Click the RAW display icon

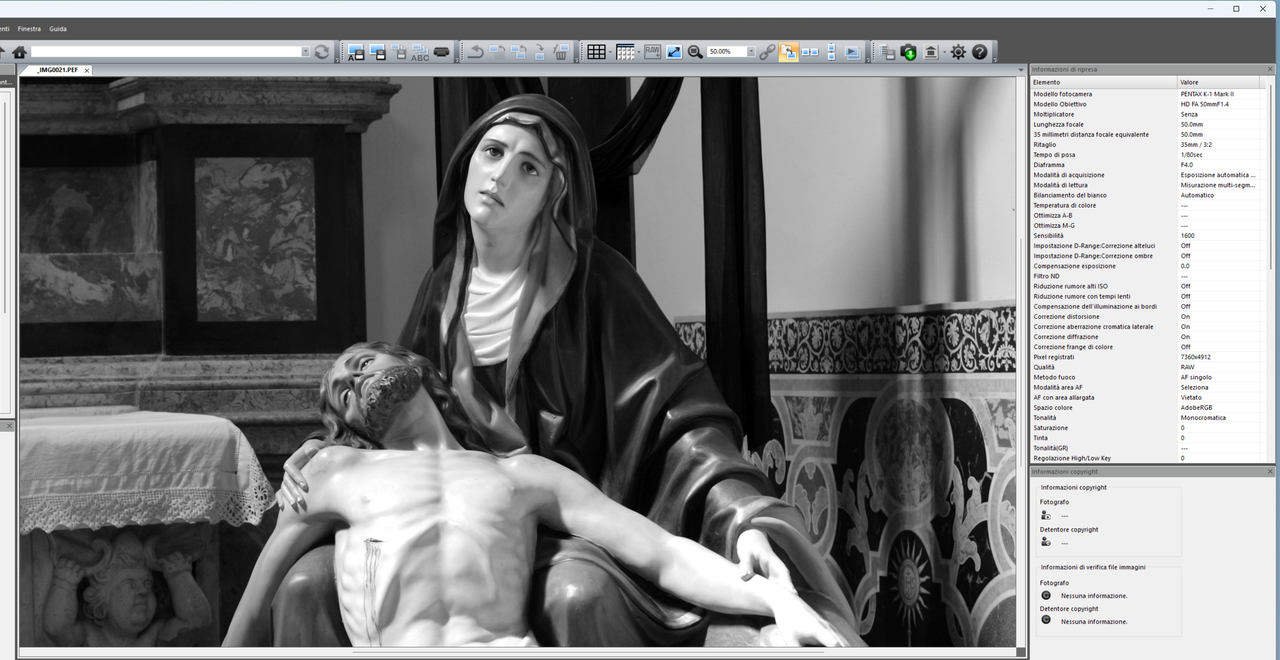coord(652,52)
